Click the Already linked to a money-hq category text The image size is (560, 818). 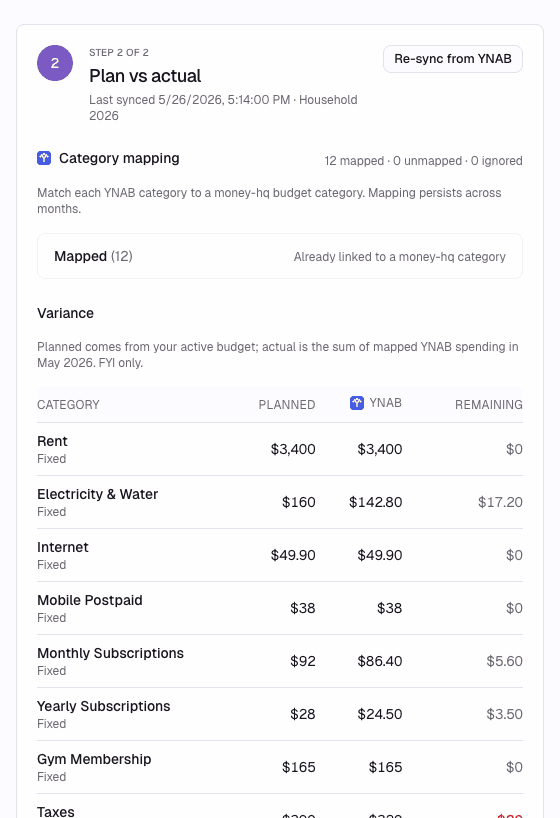[x=400, y=257]
